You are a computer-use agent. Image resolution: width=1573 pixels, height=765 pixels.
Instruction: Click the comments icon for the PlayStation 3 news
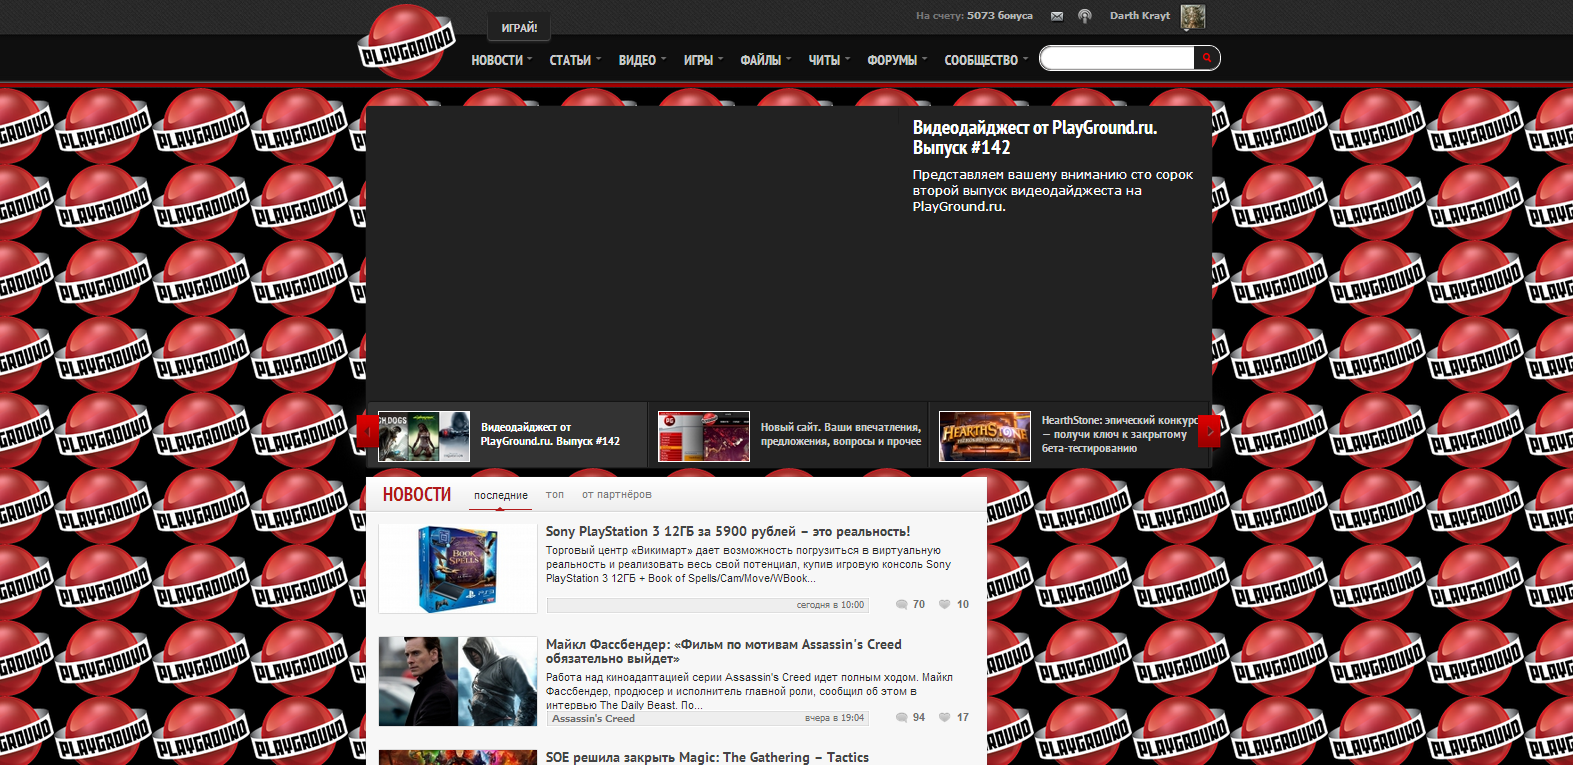tap(902, 605)
